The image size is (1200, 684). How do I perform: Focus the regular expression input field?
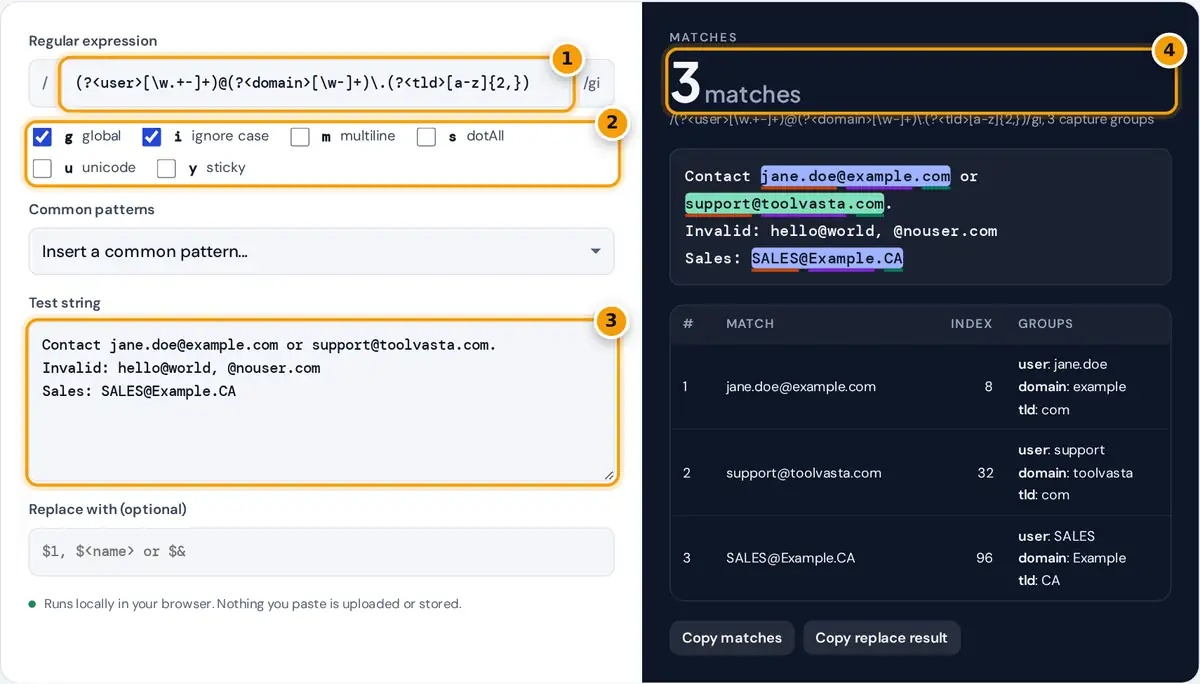click(318, 84)
